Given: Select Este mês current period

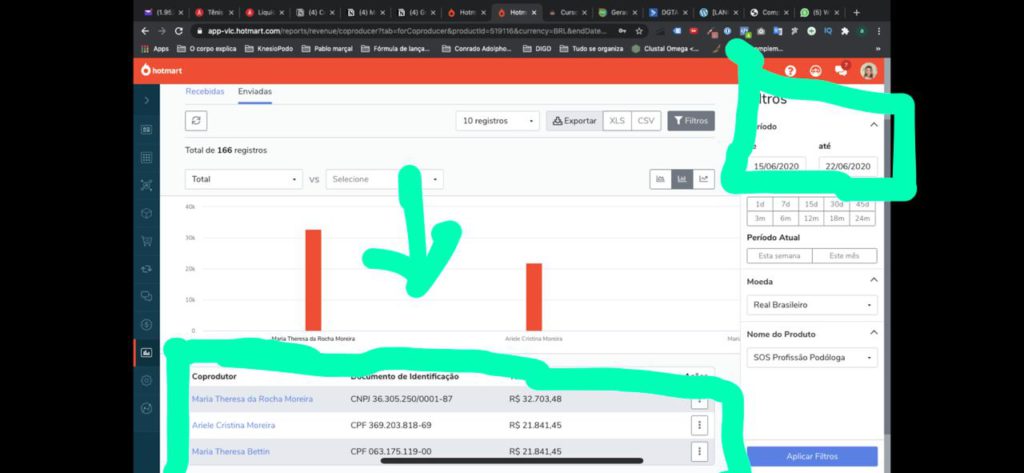Looking at the screenshot, I should 844,255.
